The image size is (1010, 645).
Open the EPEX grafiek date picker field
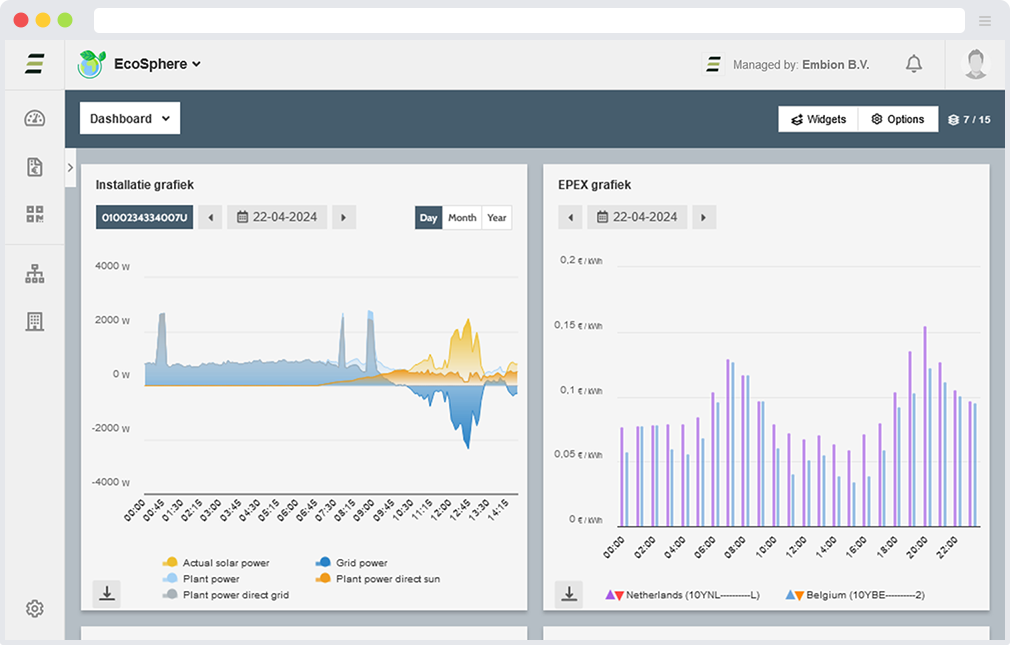click(637, 217)
